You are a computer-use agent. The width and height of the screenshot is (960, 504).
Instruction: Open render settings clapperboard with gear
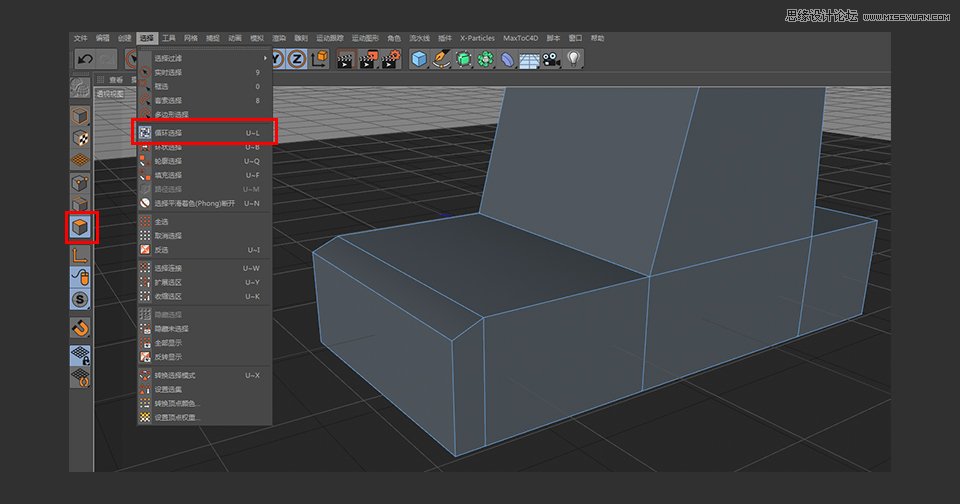pyautogui.click(x=391, y=60)
